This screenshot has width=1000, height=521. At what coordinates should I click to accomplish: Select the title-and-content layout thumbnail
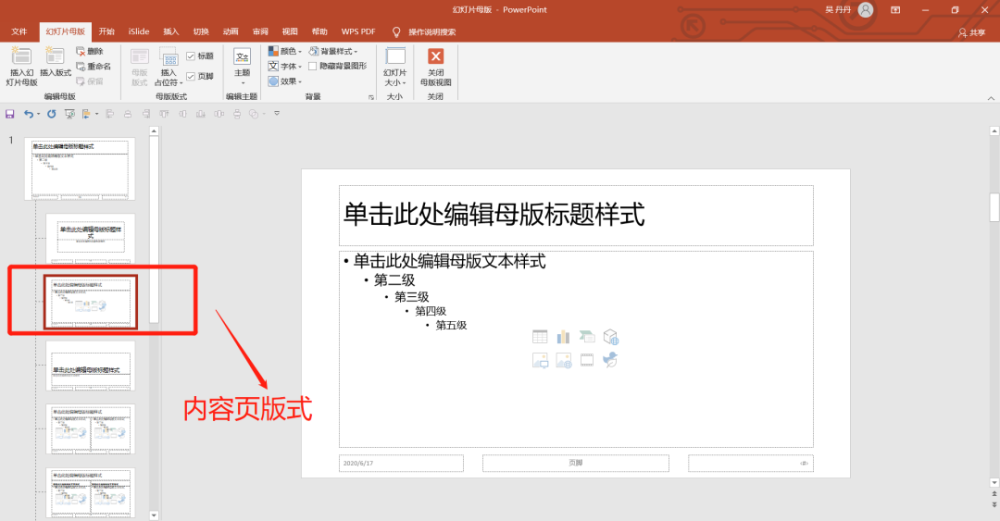[x=91, y=302]
